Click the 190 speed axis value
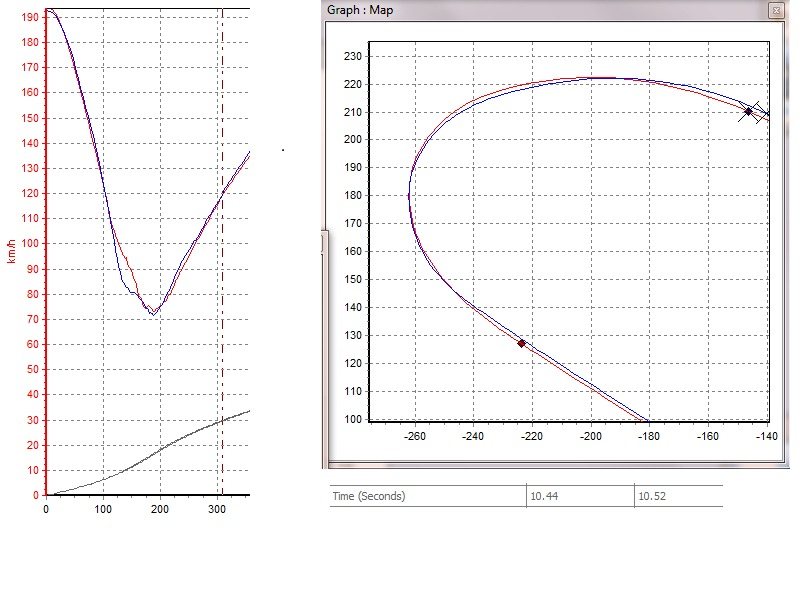 (30, 17)
